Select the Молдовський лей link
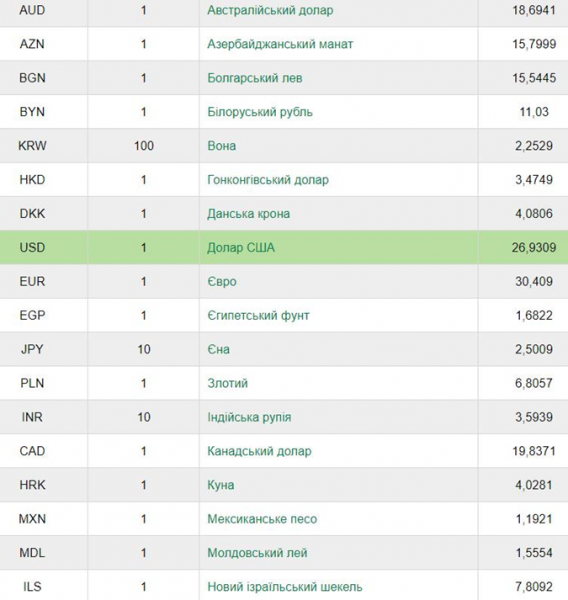This screenshot has width=568, height=600. [257, 553]
